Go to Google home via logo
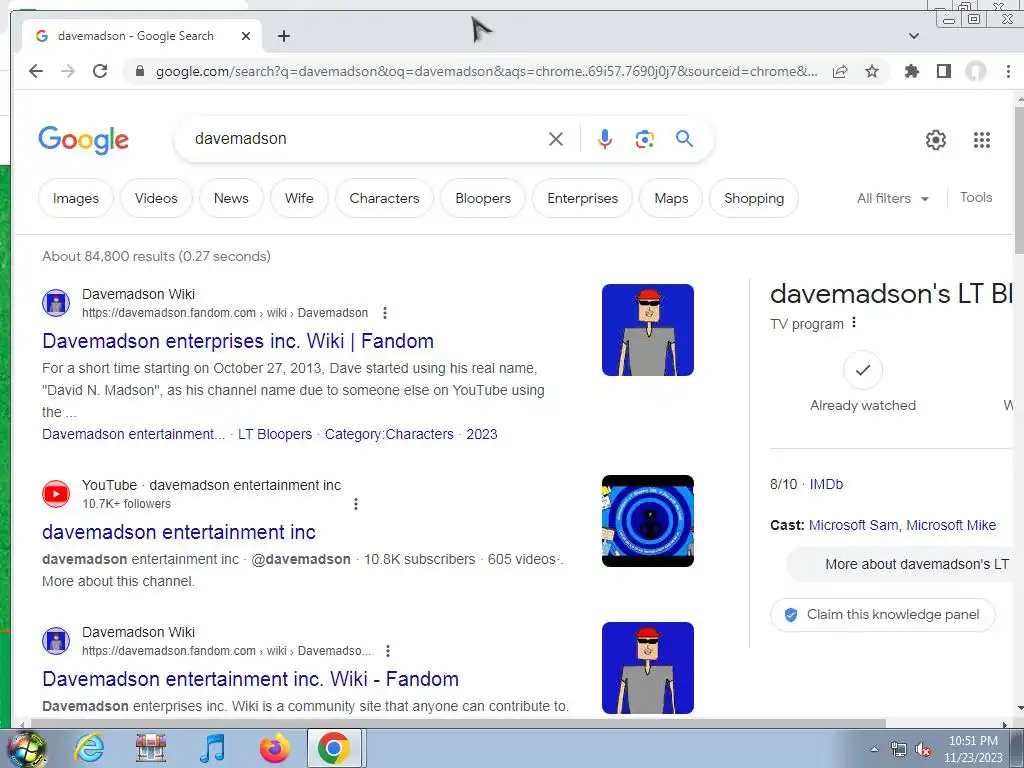 84,140
